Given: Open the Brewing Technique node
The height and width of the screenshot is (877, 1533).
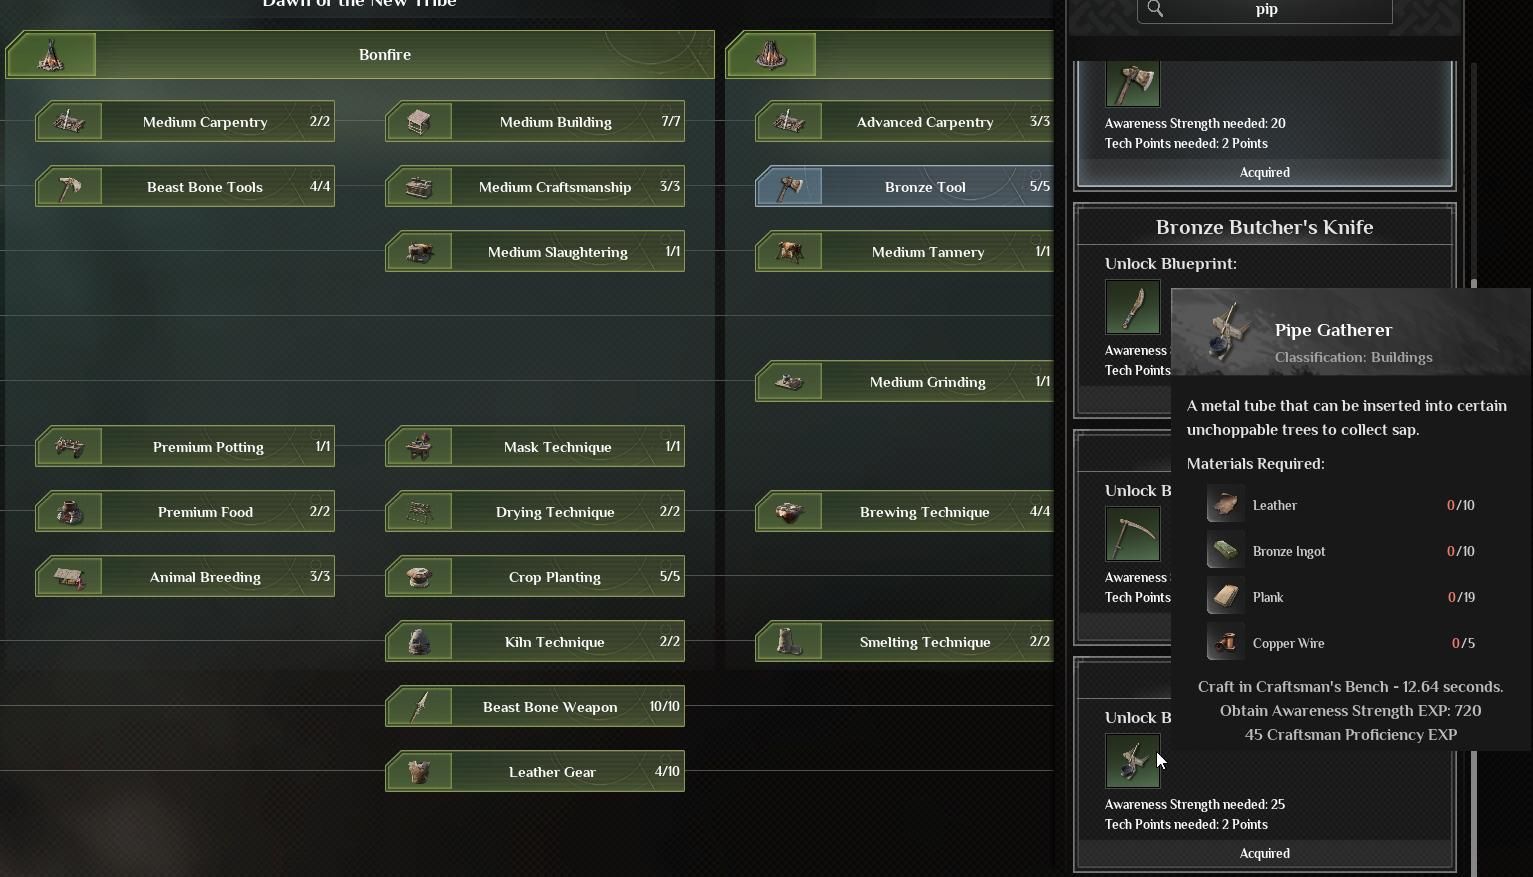Looking at the screenshot, I should coord(924,512).
